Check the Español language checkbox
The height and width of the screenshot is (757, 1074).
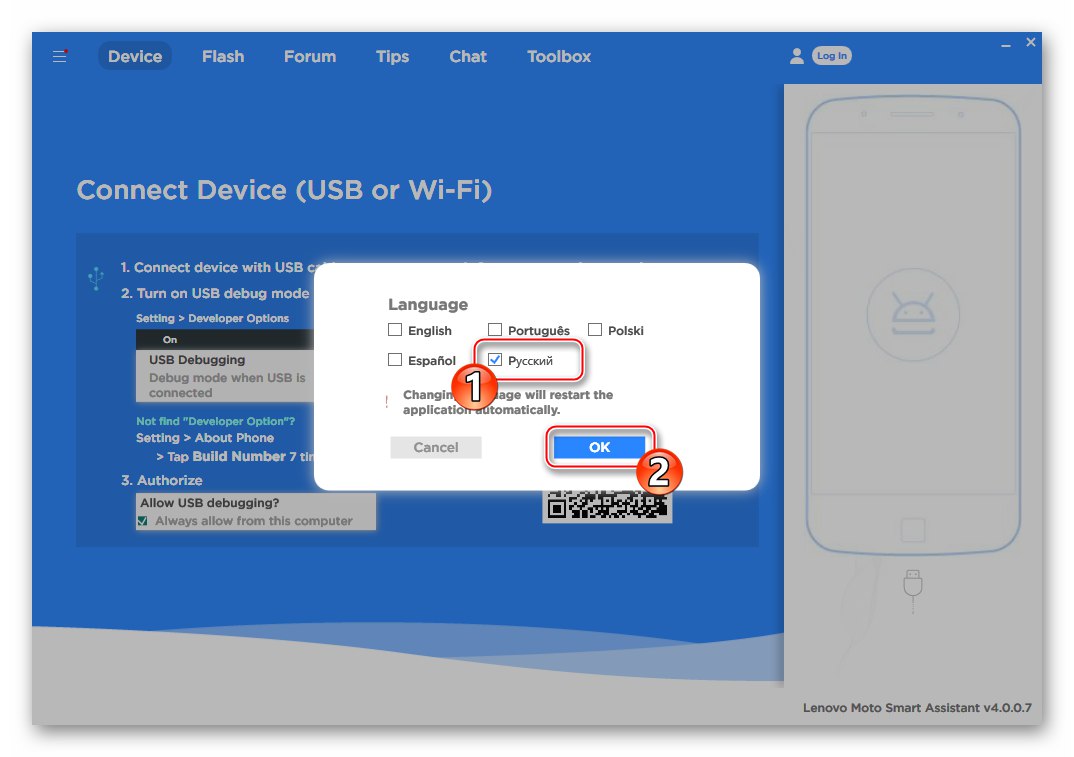395,359
